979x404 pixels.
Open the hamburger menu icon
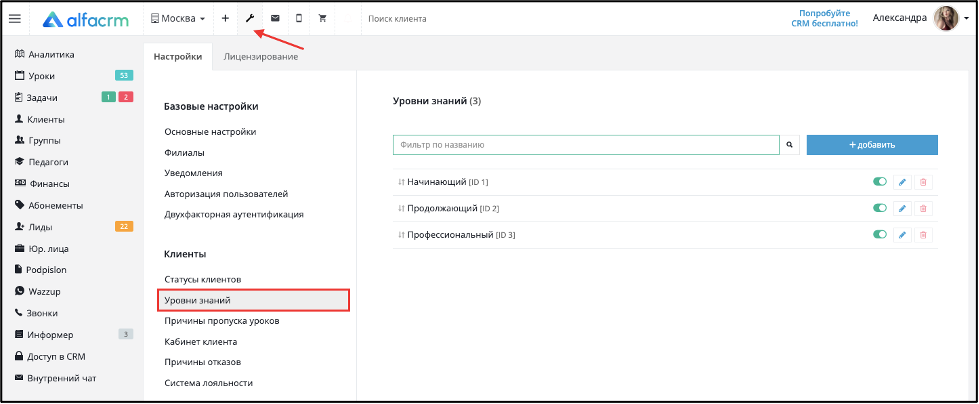click(x=15, y=19)
